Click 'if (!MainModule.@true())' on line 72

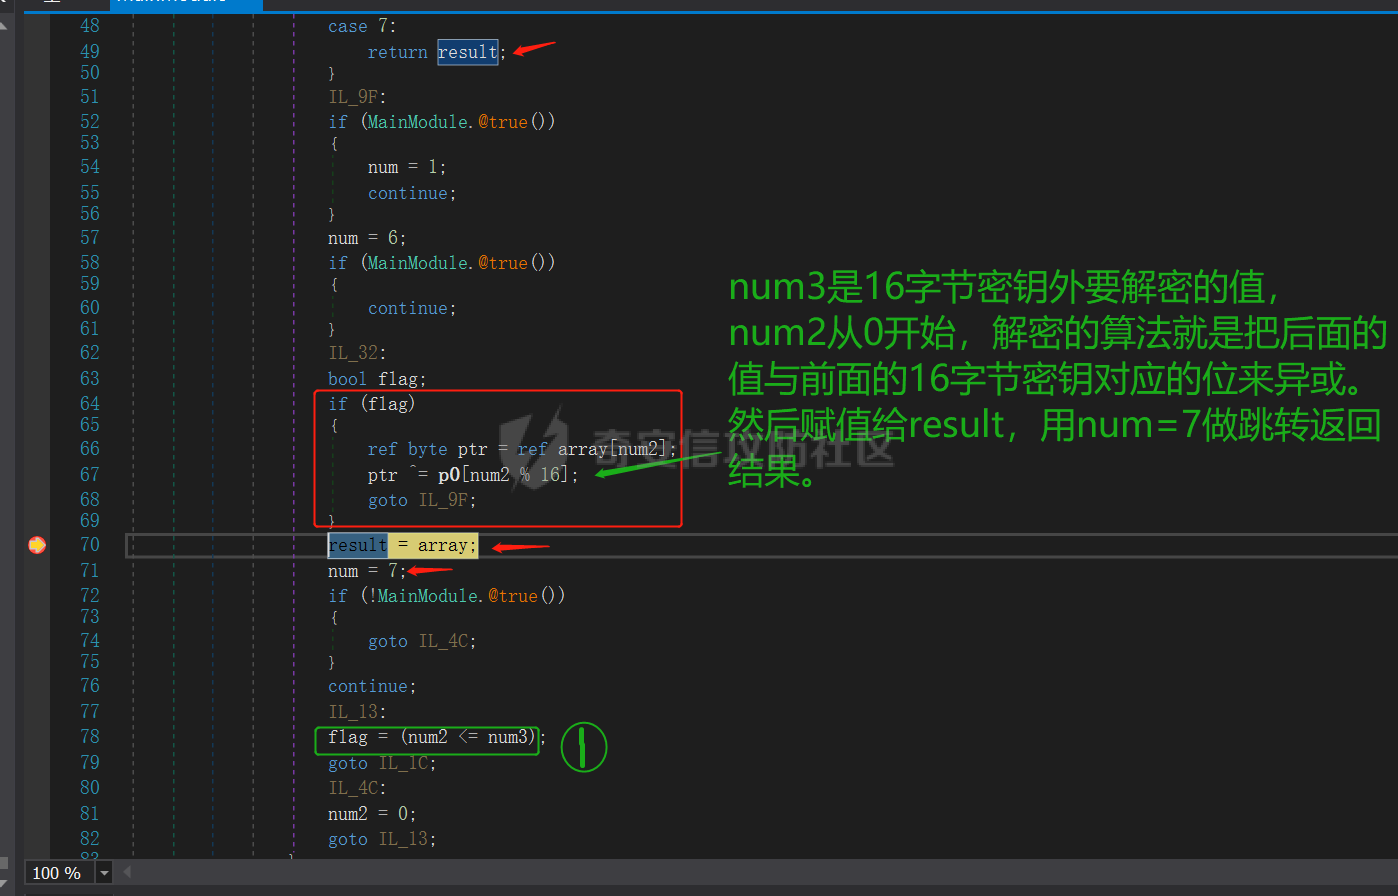click(447, 596)
